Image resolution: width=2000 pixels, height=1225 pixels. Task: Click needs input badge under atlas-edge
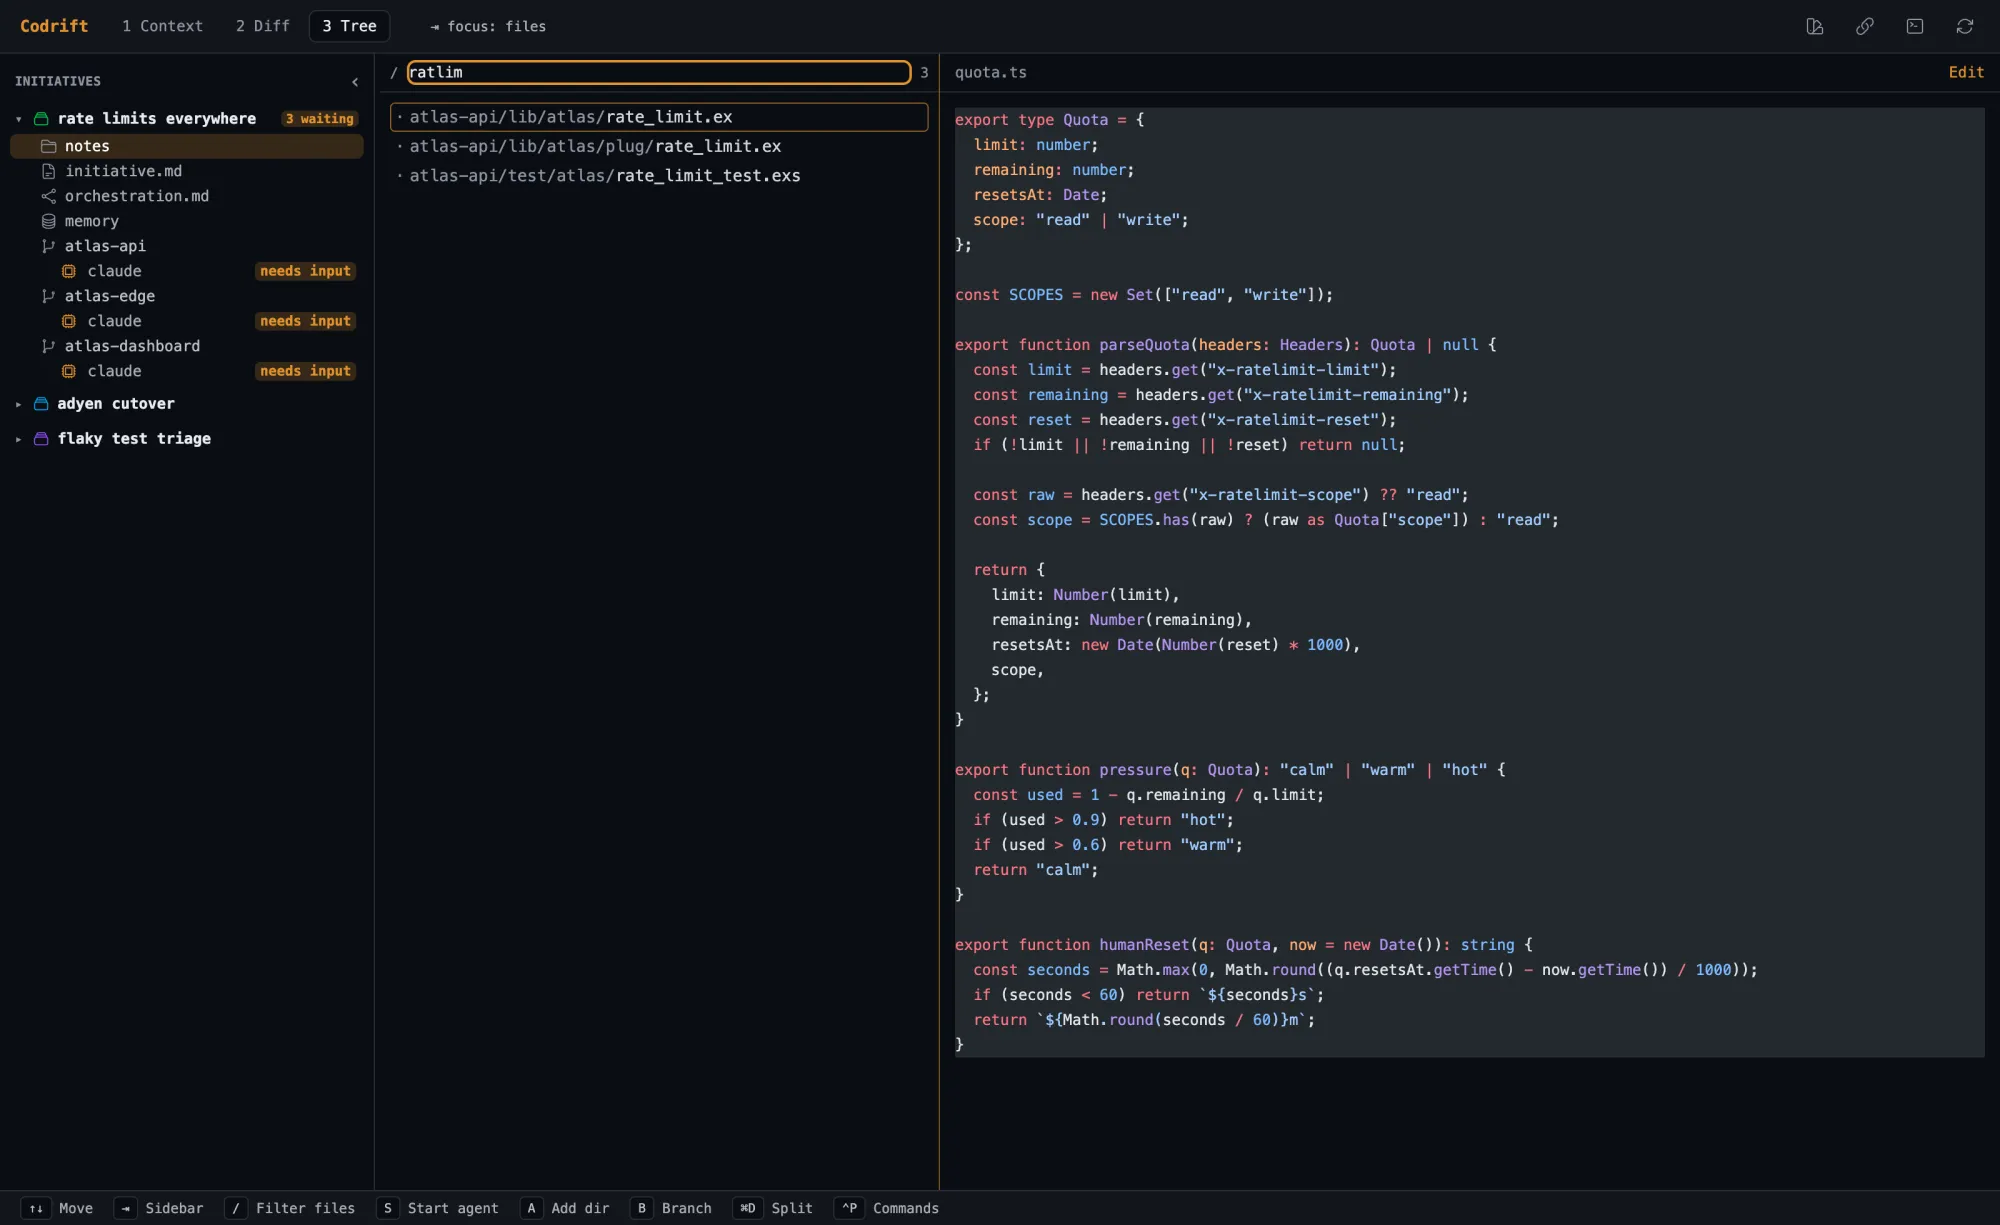[305, 321]
